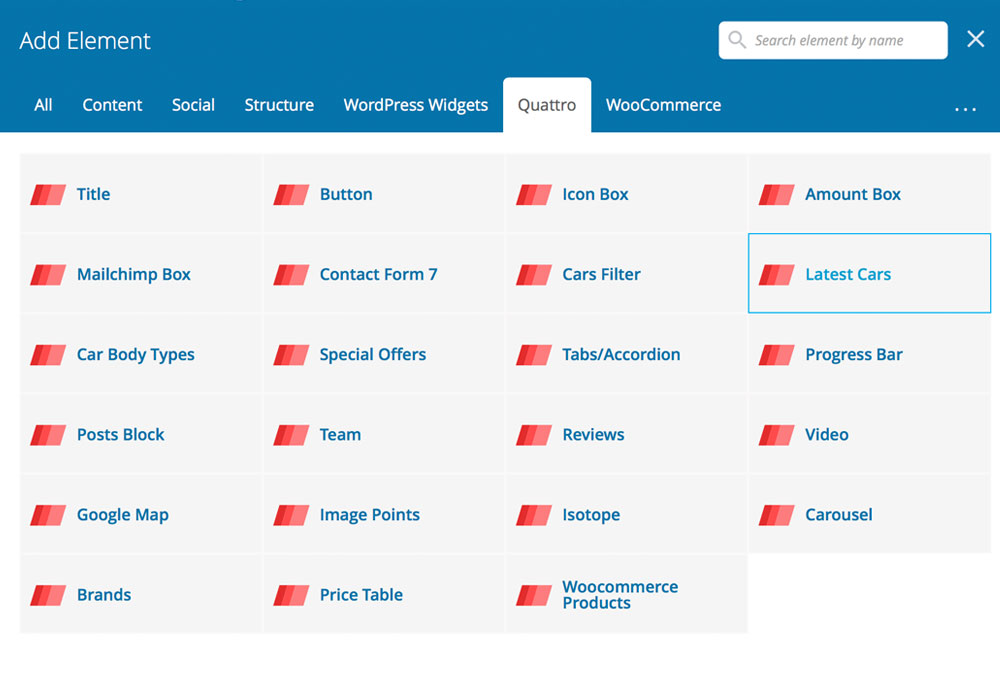Select the Quattro tab
1000x700 pixels.
tap(547, 105)
